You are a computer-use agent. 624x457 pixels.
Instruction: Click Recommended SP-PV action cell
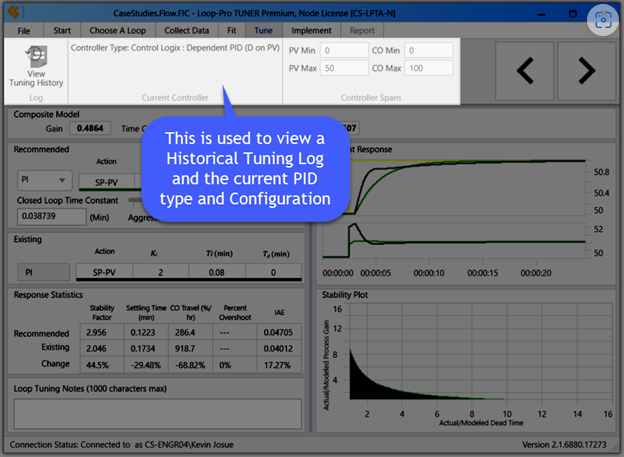point(107,182)
